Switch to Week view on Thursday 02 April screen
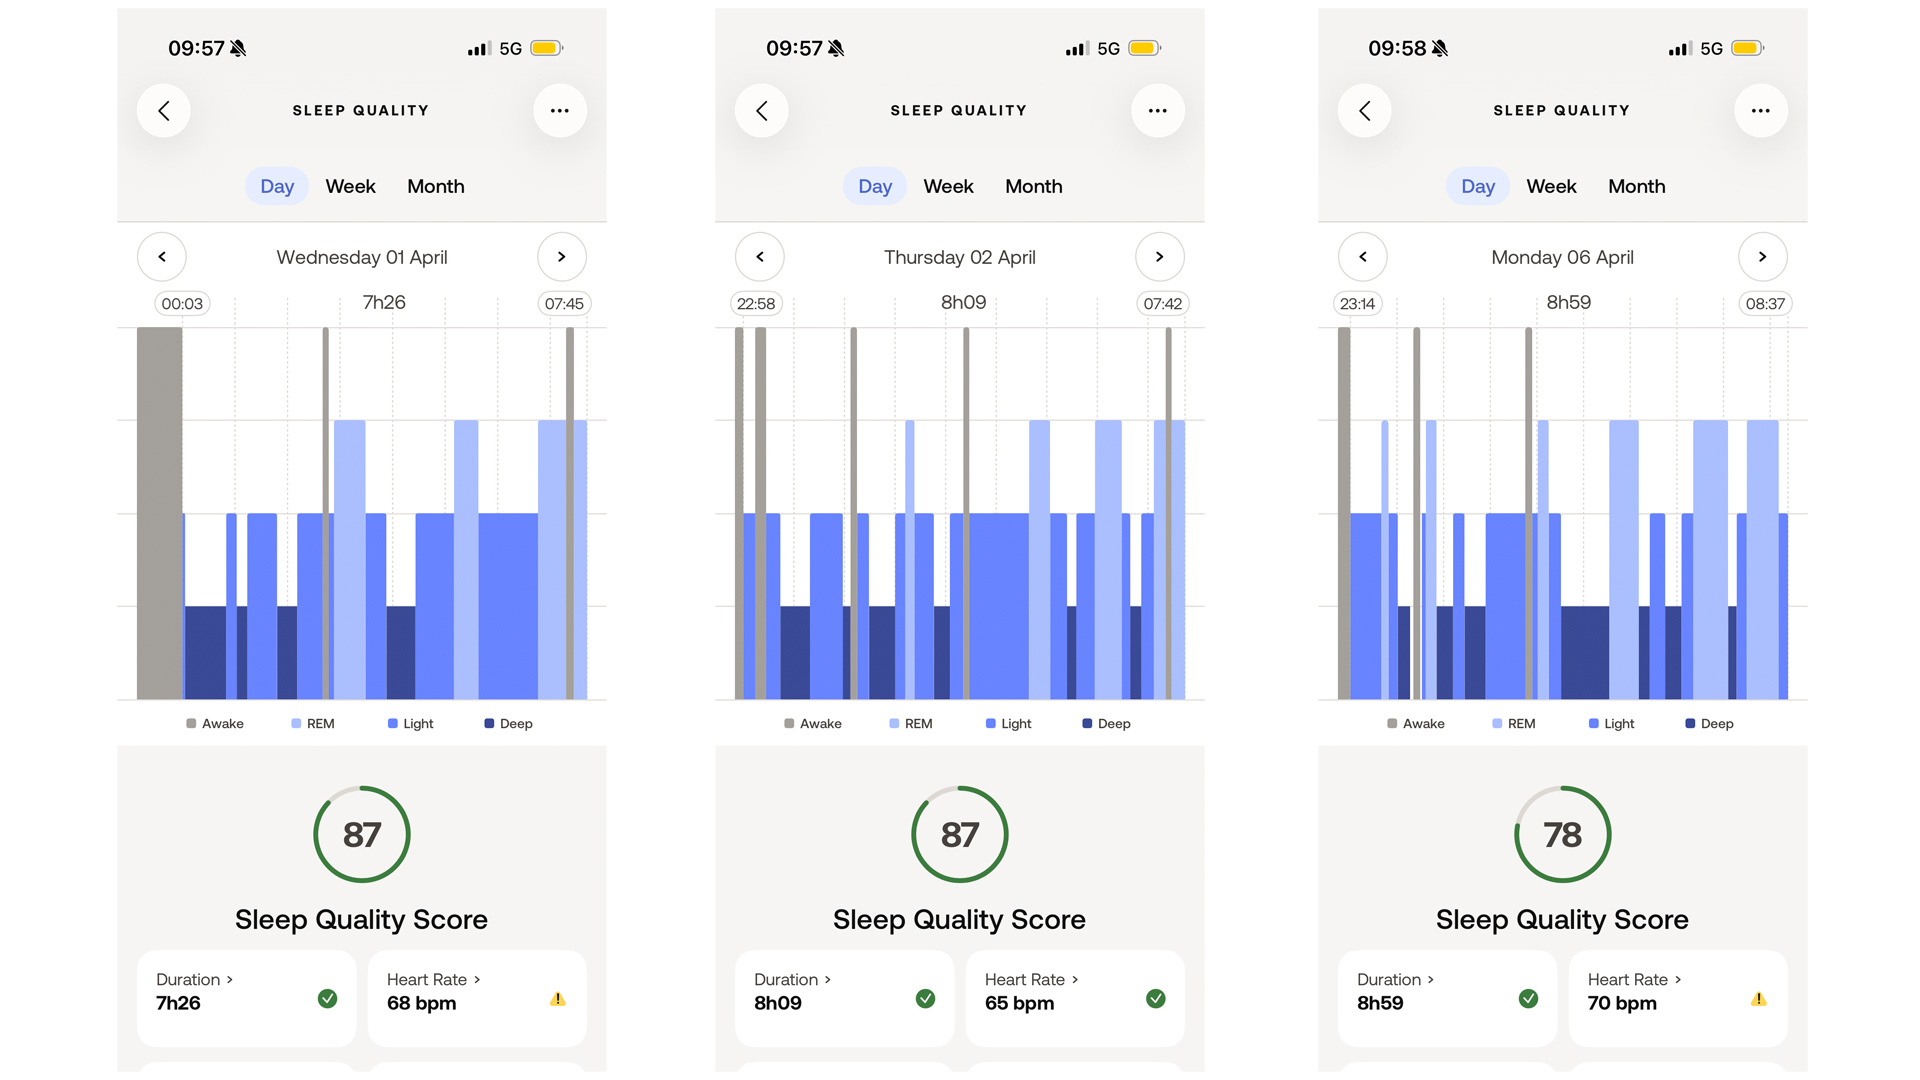Image resolution: width=1920 pixels, height=1080 pixels. pyautogui.click(x=948, y=187)
